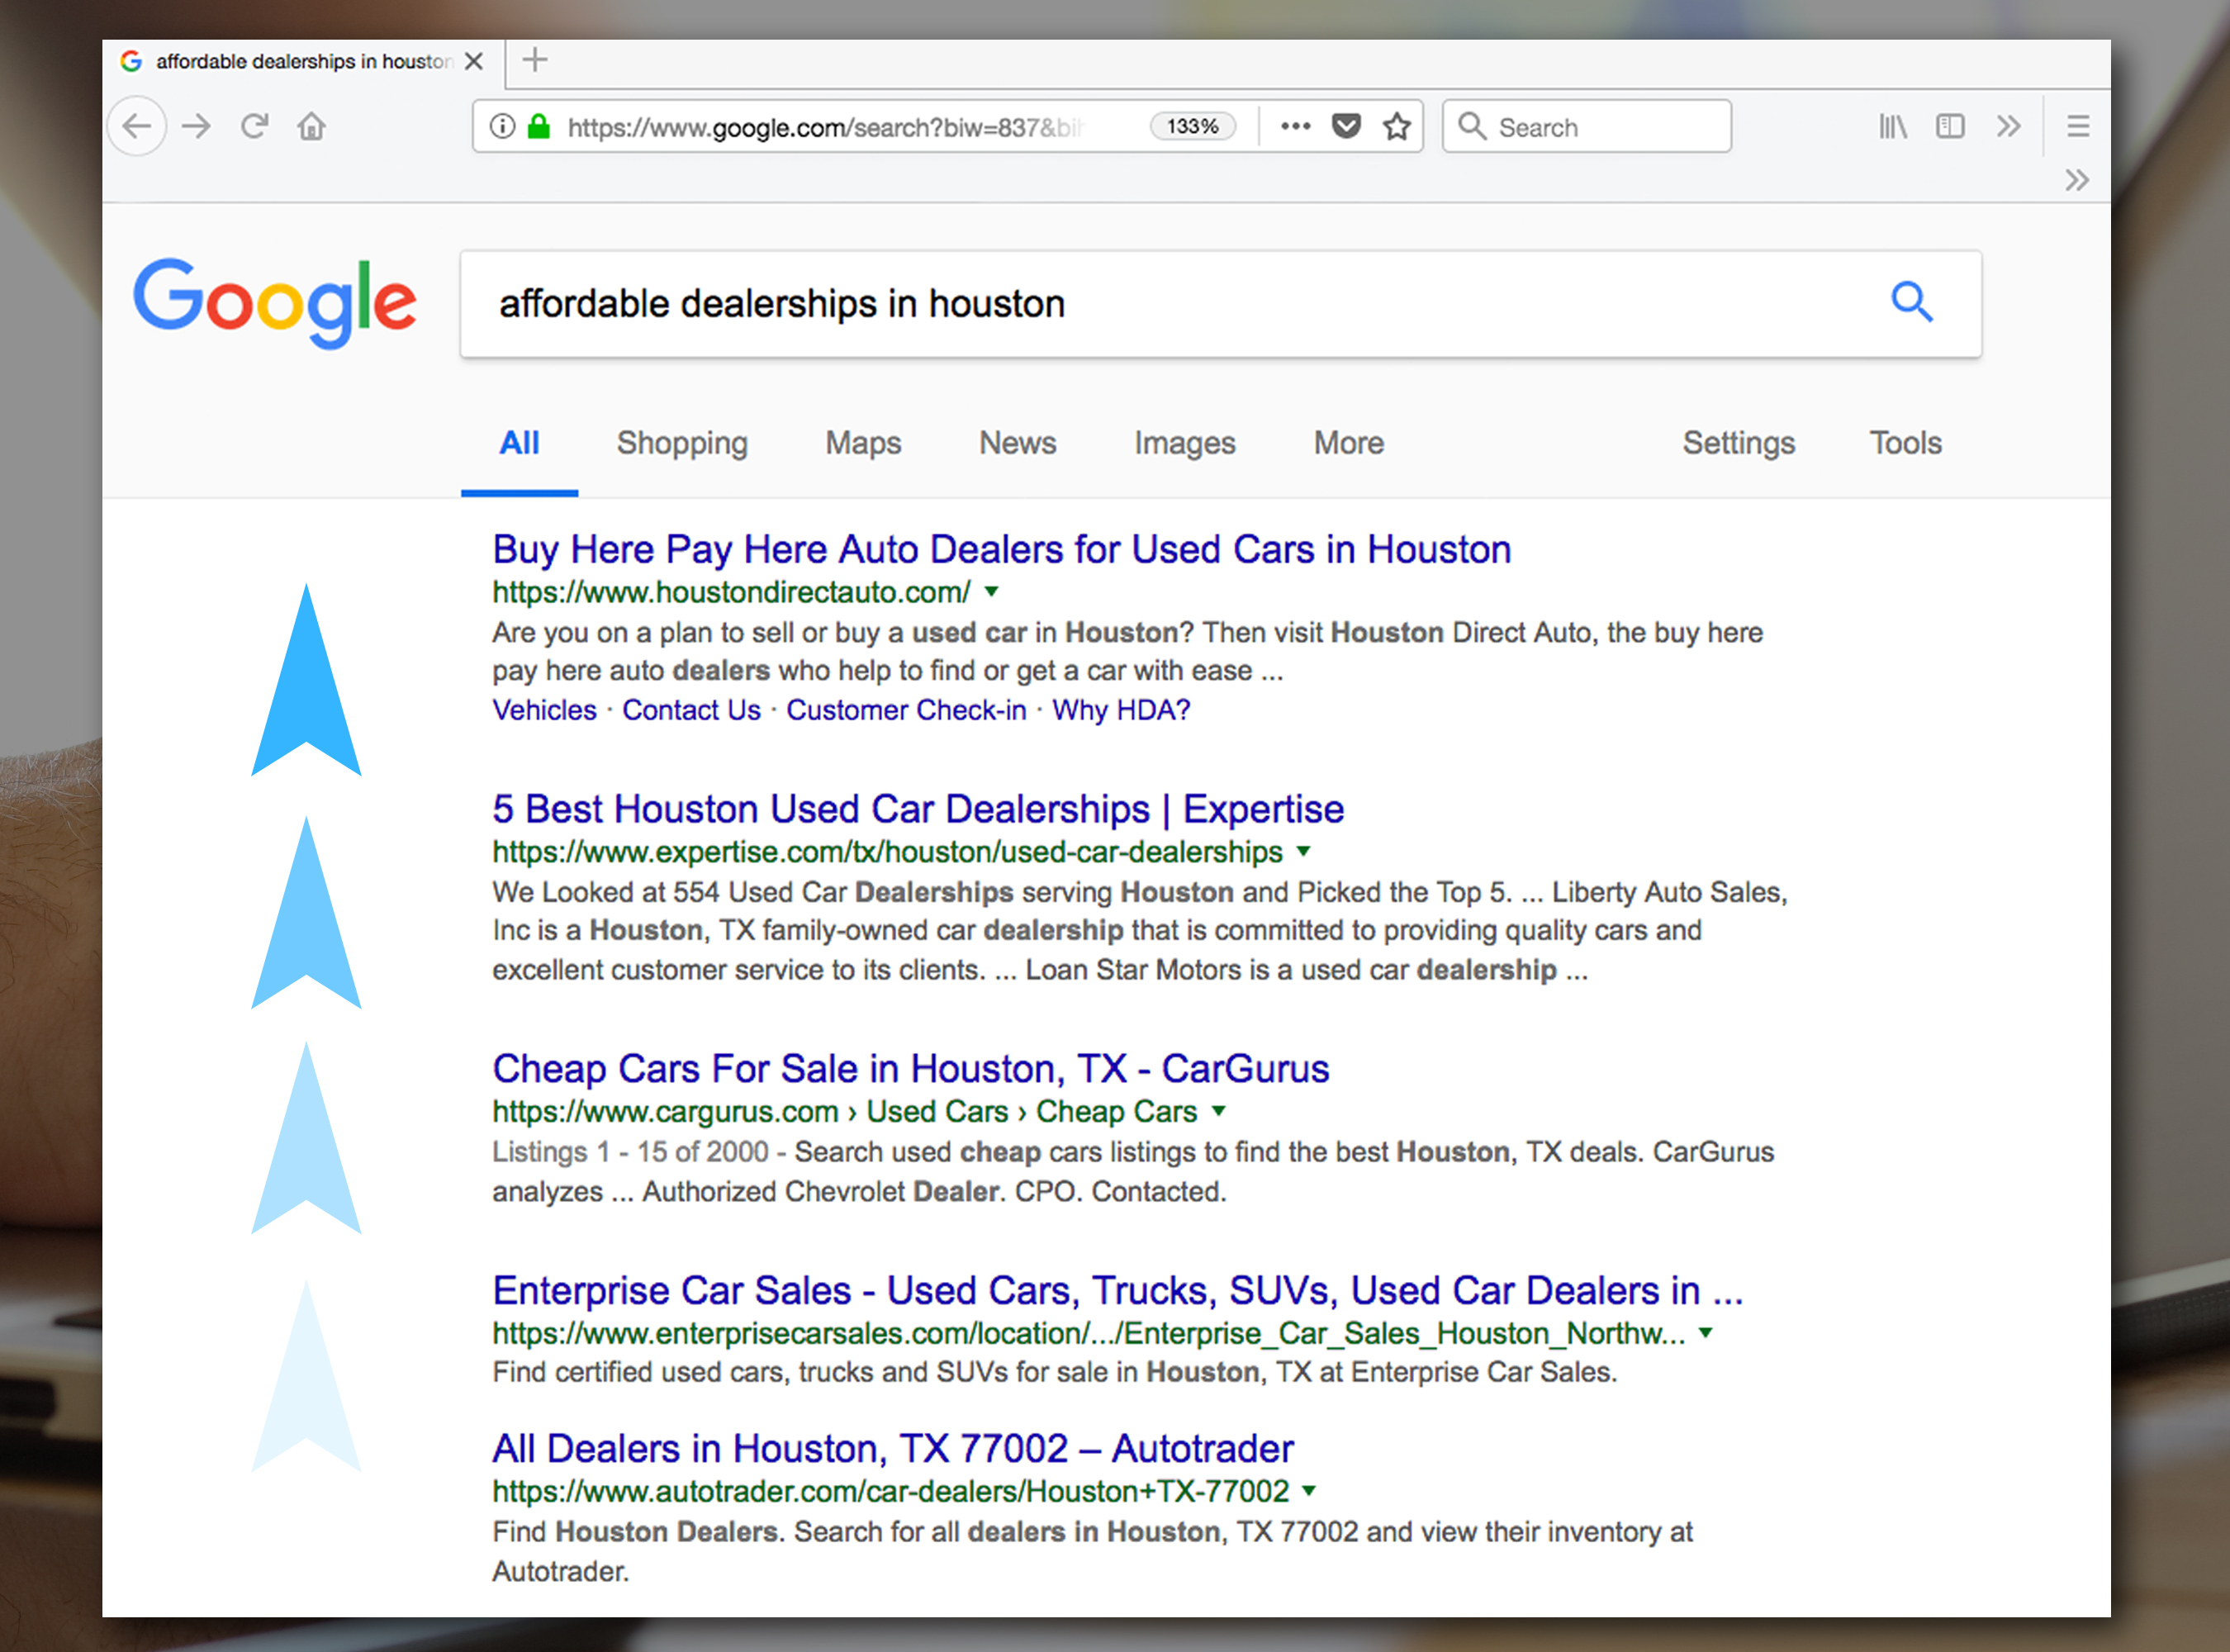This screenshot has height=1652, width=2230.
Task: Switch to the News tab
Action: (1017, 443)
